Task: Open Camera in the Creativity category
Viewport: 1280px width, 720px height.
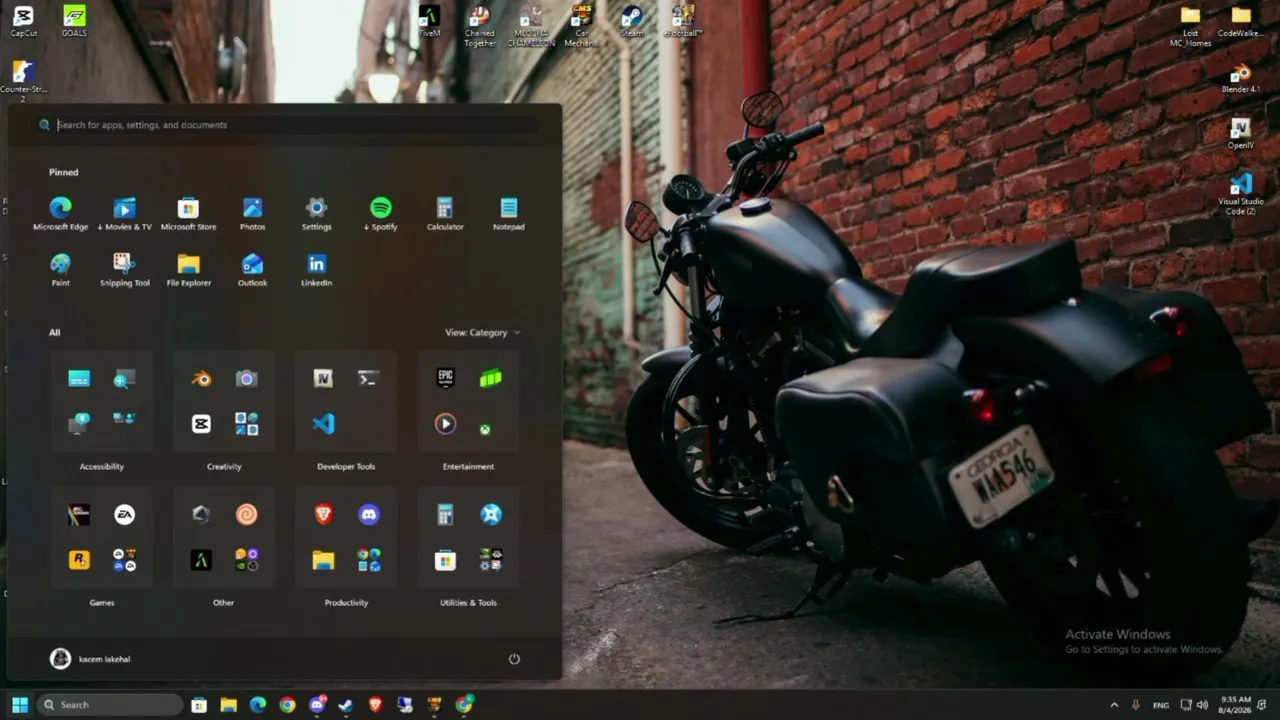Action: pyautogui.click(x=247, y=378)
